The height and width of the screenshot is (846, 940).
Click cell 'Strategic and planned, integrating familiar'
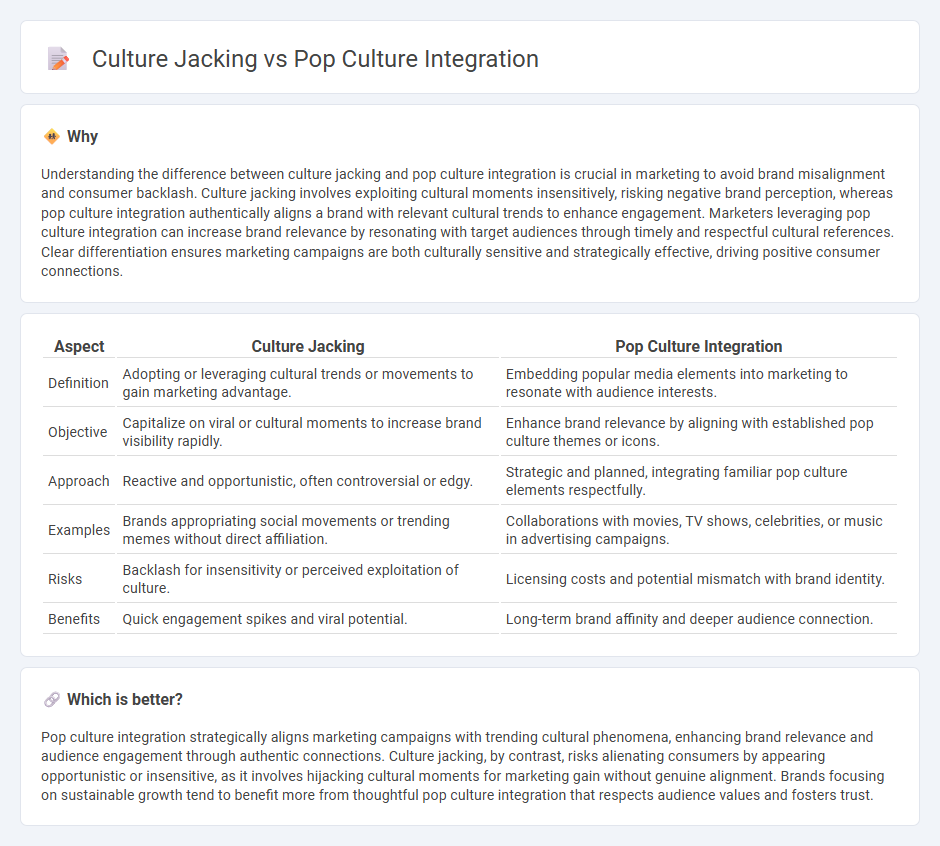click(698, 481)
